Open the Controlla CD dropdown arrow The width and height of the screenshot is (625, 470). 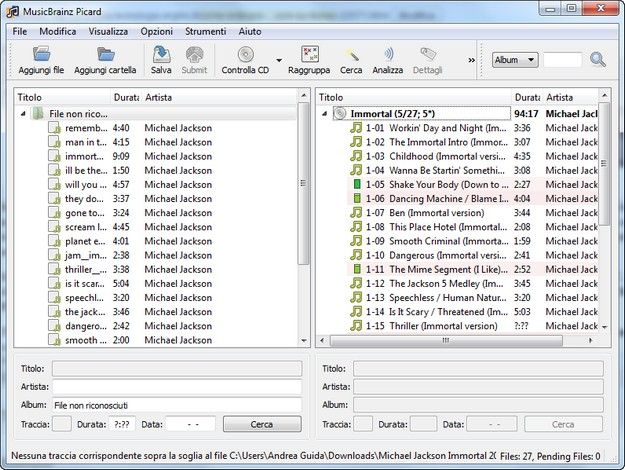click(279, 60)
